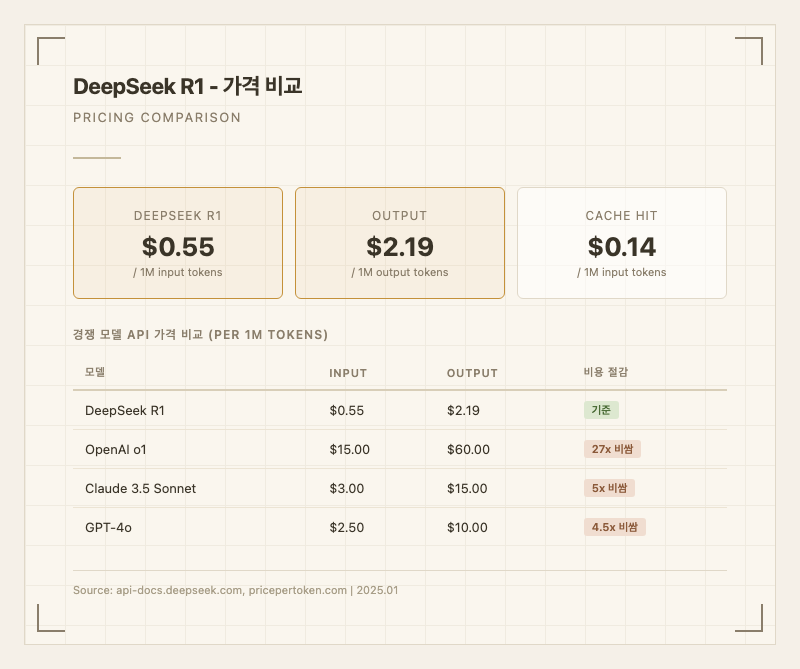This screenshot has width=800, height=669.
Task: Click the DeepSeek R1 - 가격 비교 title
Action: pos(188,87)
